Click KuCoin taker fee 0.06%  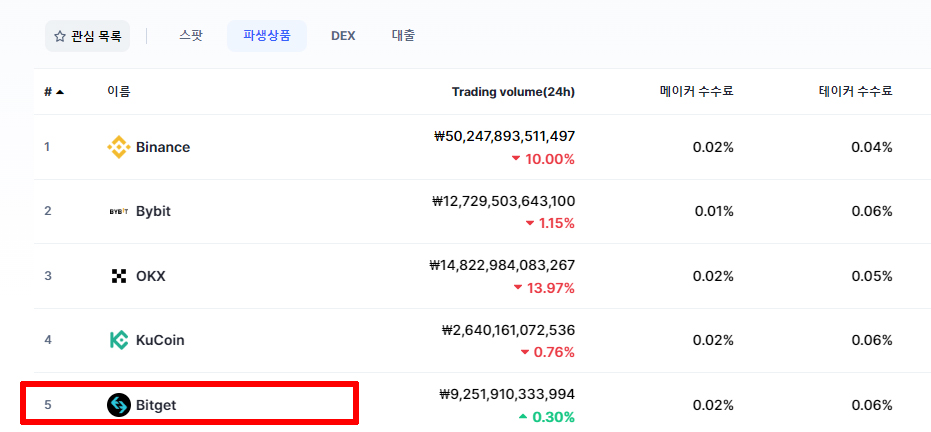pyautogui.click(x=872, y=340)
